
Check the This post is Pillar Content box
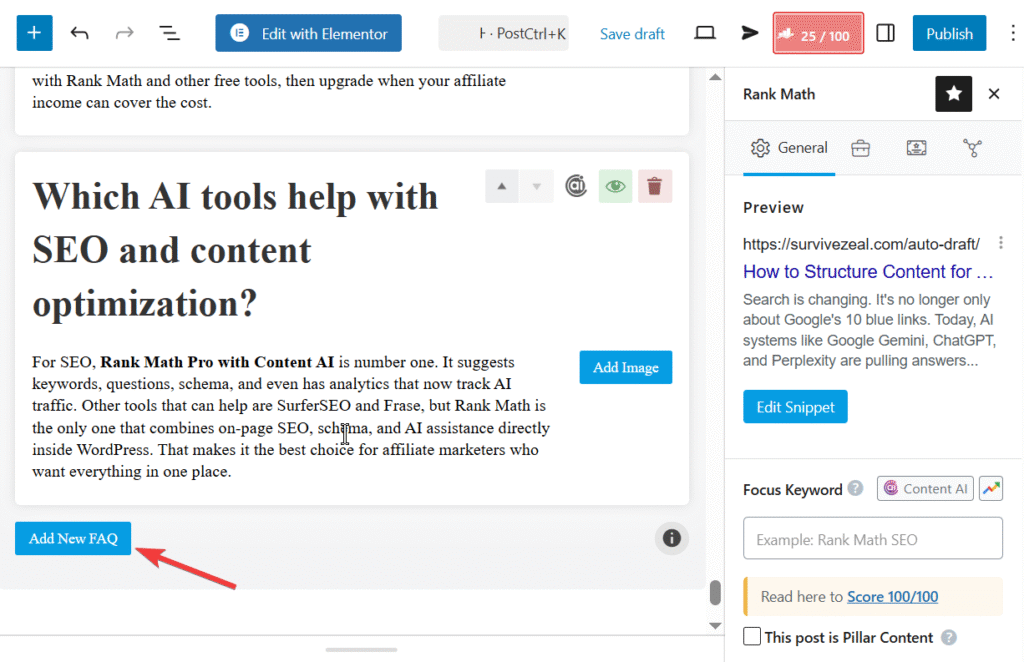[x=752, y=637]
